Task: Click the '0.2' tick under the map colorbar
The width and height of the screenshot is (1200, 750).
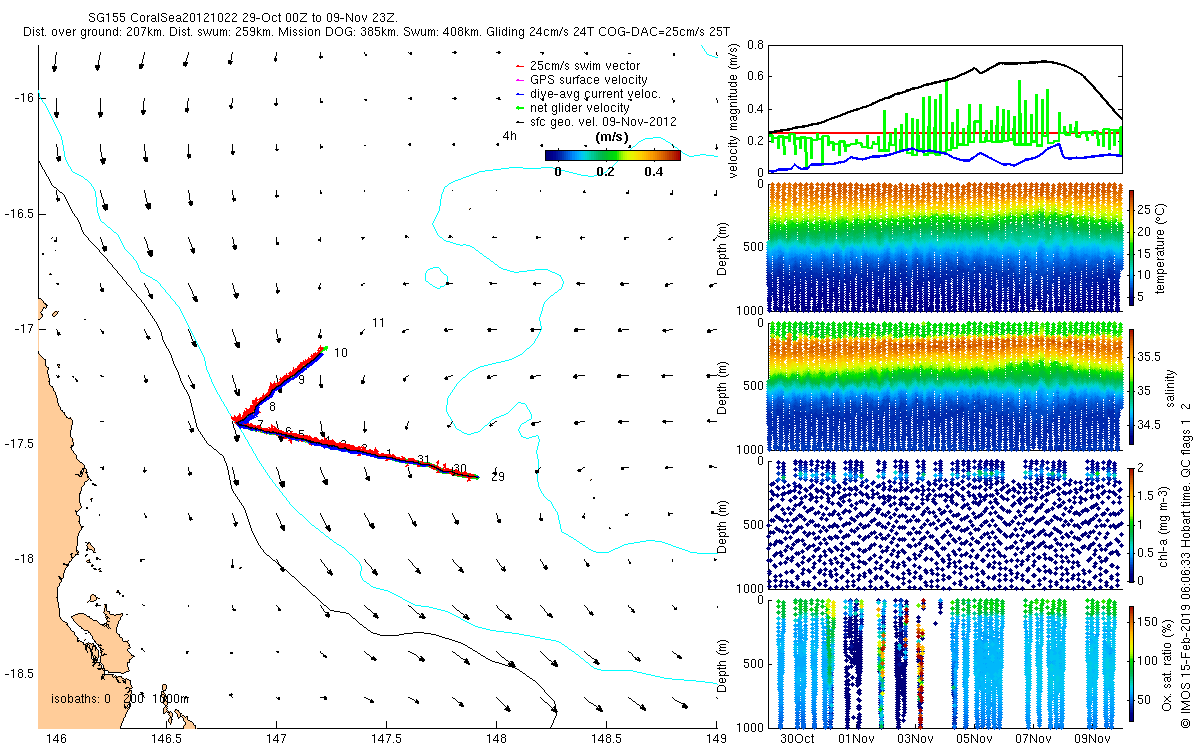Action: click(607, 171)
